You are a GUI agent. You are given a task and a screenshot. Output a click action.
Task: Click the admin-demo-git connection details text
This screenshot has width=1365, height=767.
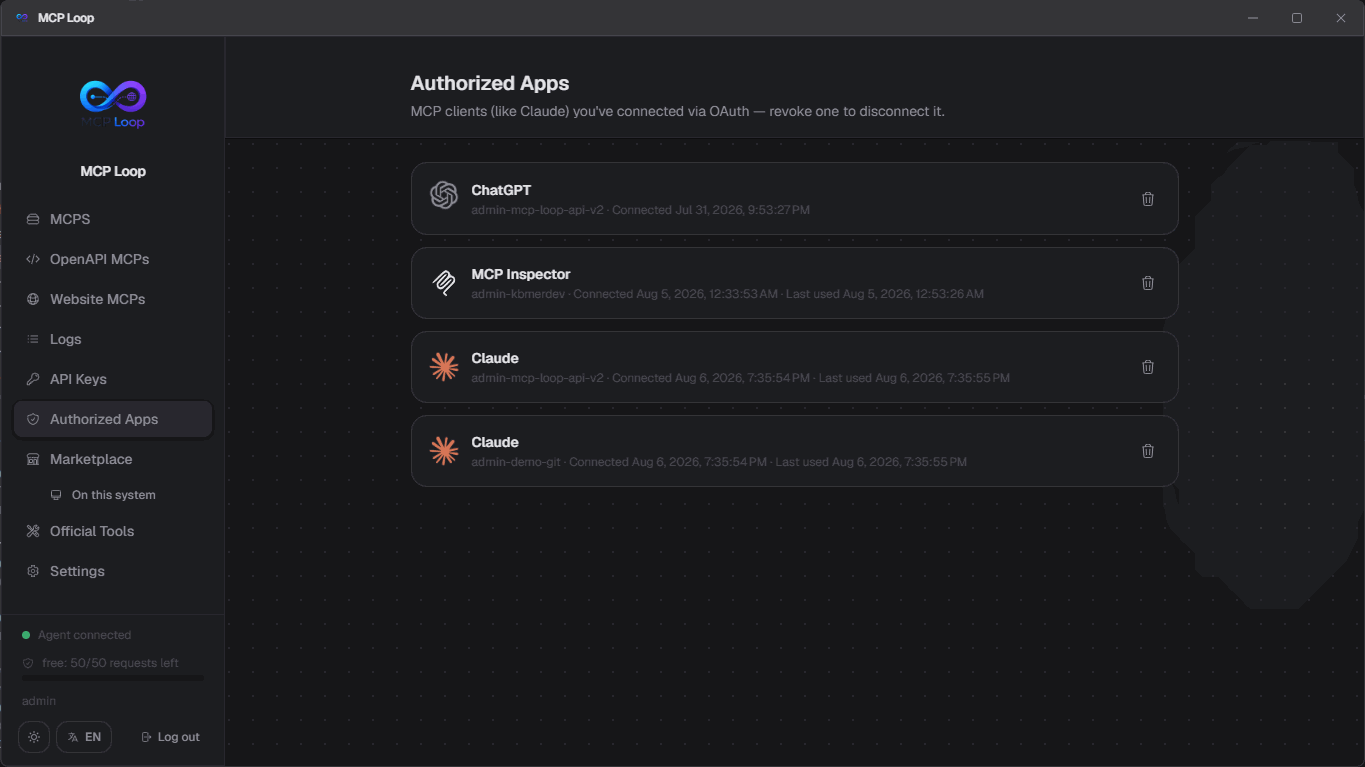click(719, 462)
